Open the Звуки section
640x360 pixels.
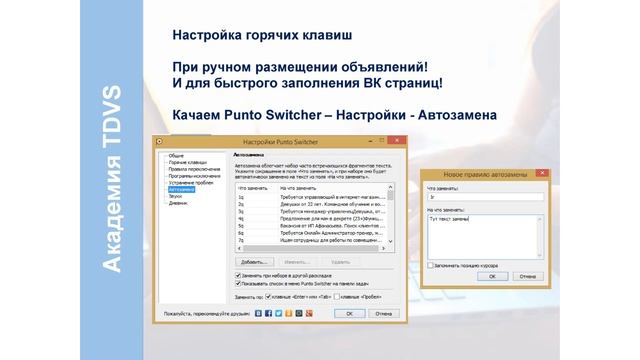click(x=175, y=196)
